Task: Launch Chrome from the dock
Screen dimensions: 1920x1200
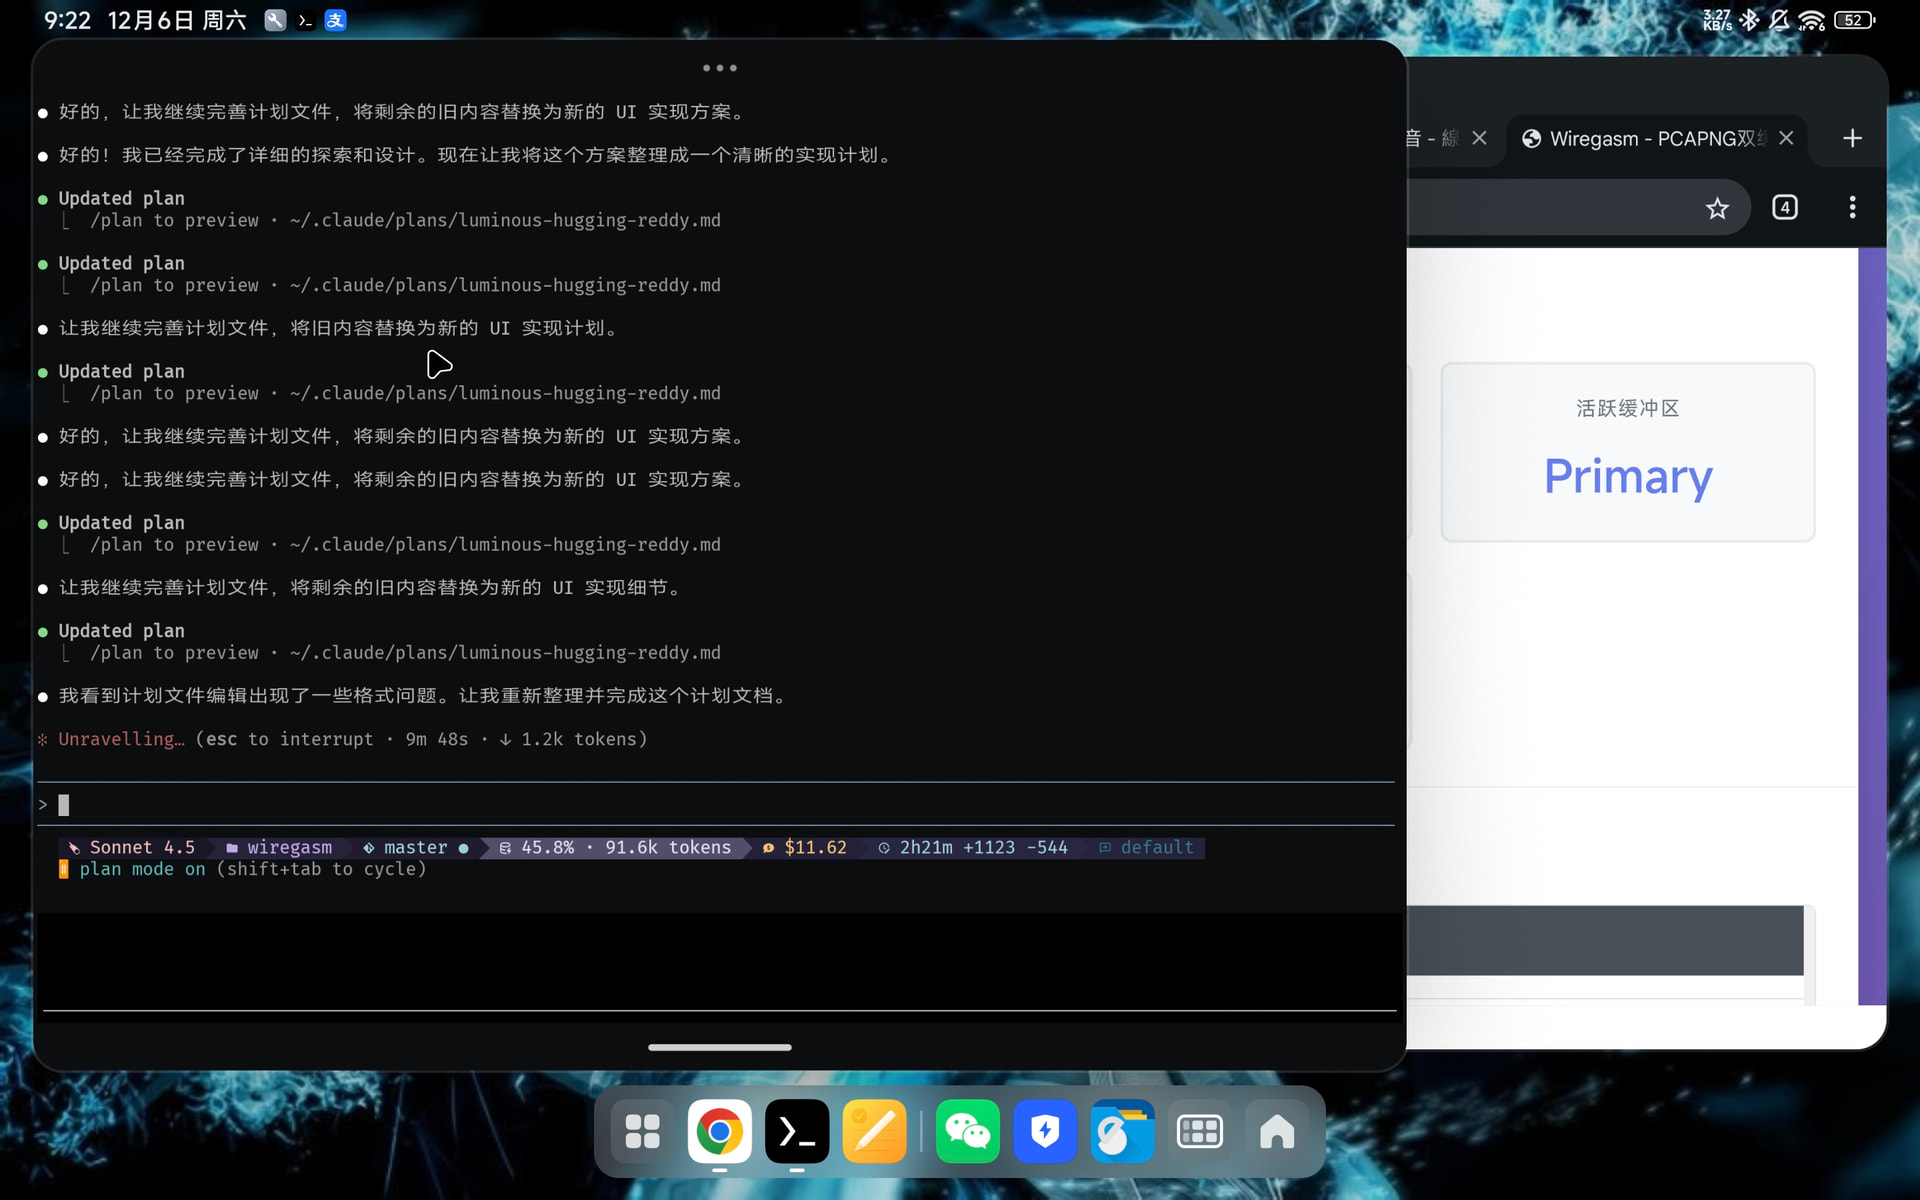Action: click(719, 1131)
